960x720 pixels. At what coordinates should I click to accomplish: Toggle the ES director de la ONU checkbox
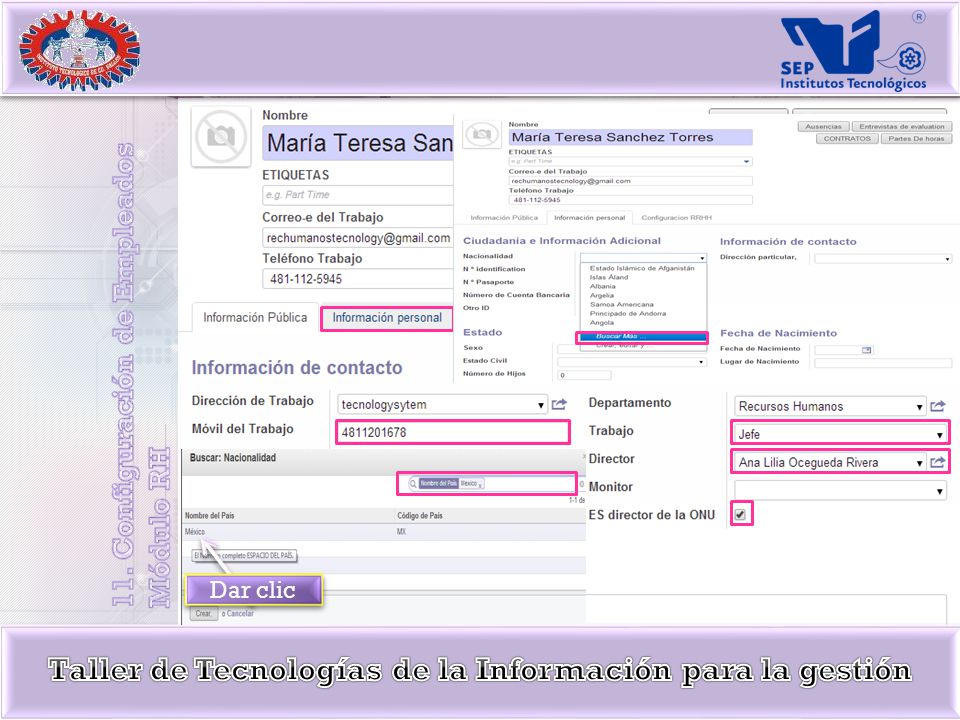(x=740, y=514)
